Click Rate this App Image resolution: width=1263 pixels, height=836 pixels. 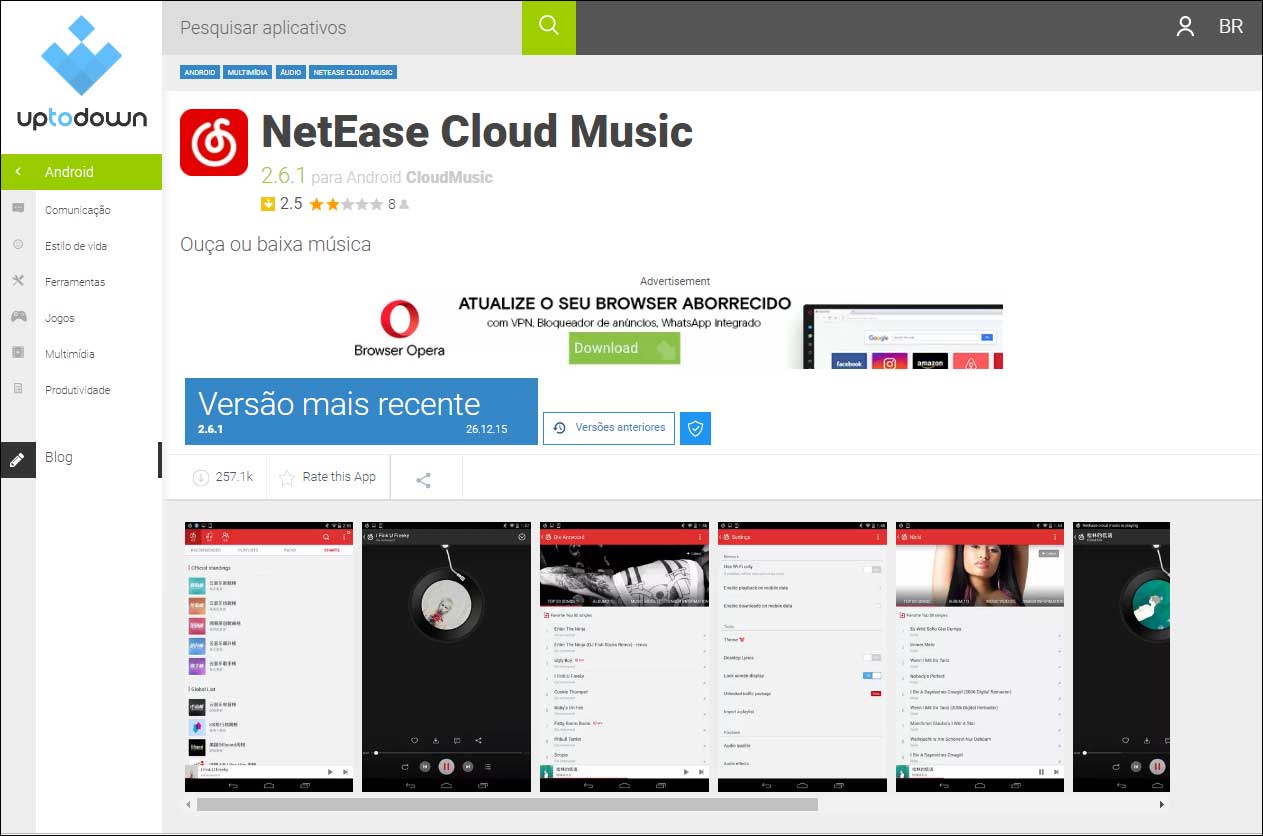(x=339, y=477)
